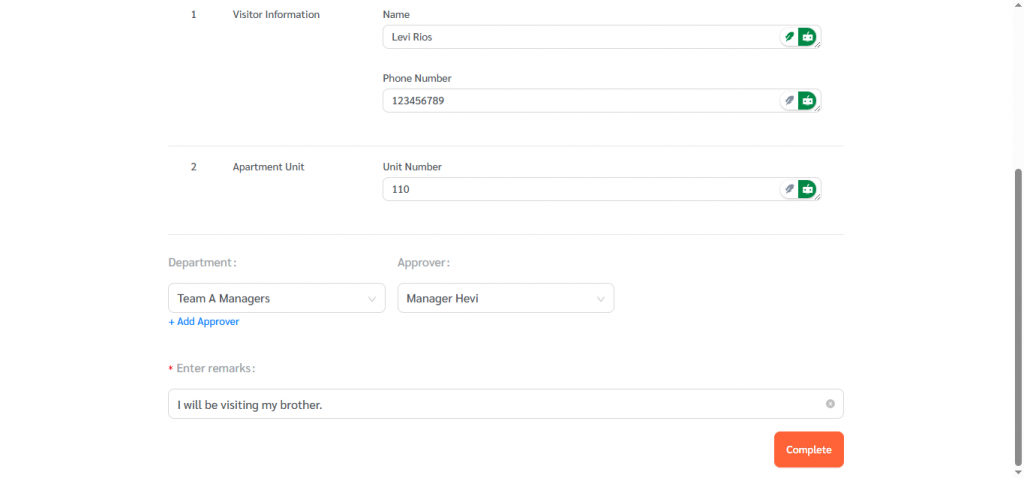Grab the resize handle of the Name textarea
The width and height of the screenshot is (1024, 478).
[818, 45]
